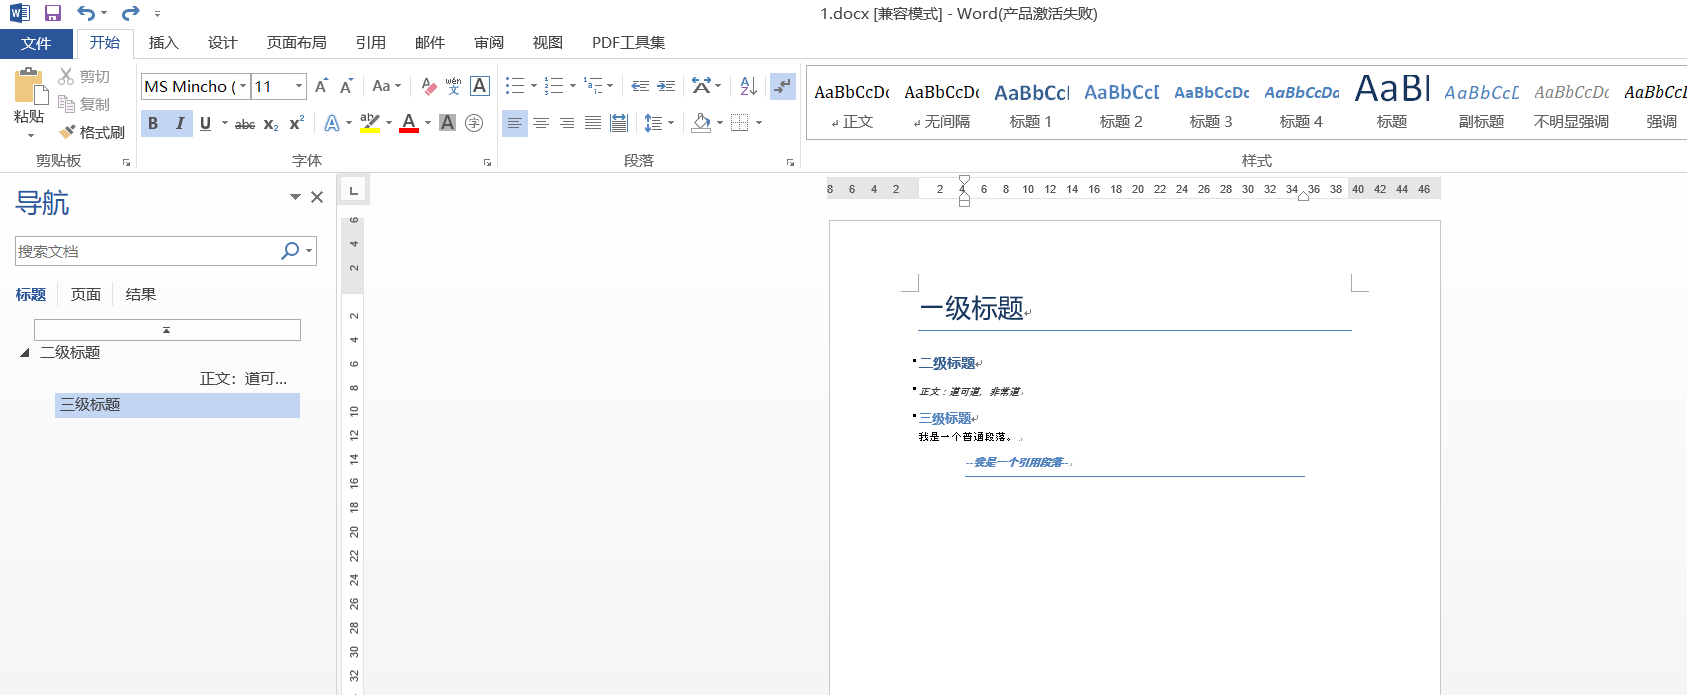Apply the 无间隔 style
Screen dimensions: 1687x695
[941, 105]
